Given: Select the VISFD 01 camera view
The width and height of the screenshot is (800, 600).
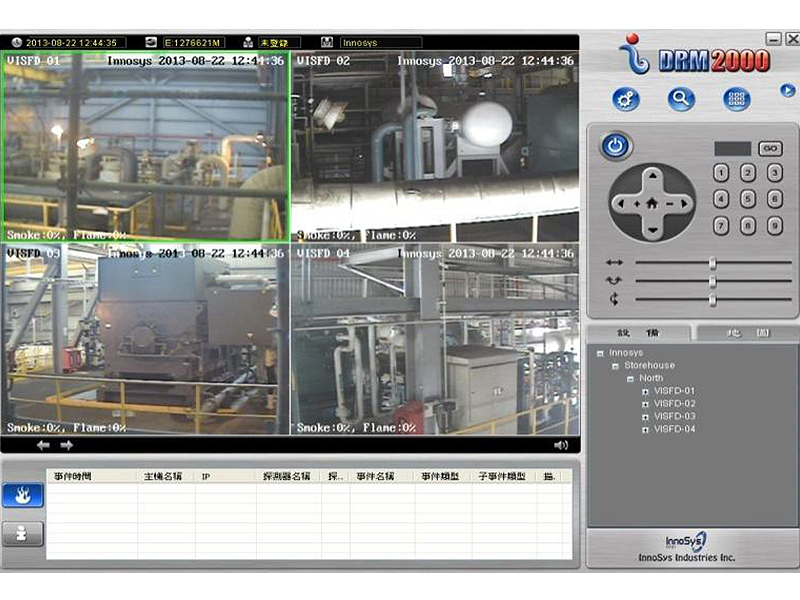Looking at the screenshot, I should [145, 146].
